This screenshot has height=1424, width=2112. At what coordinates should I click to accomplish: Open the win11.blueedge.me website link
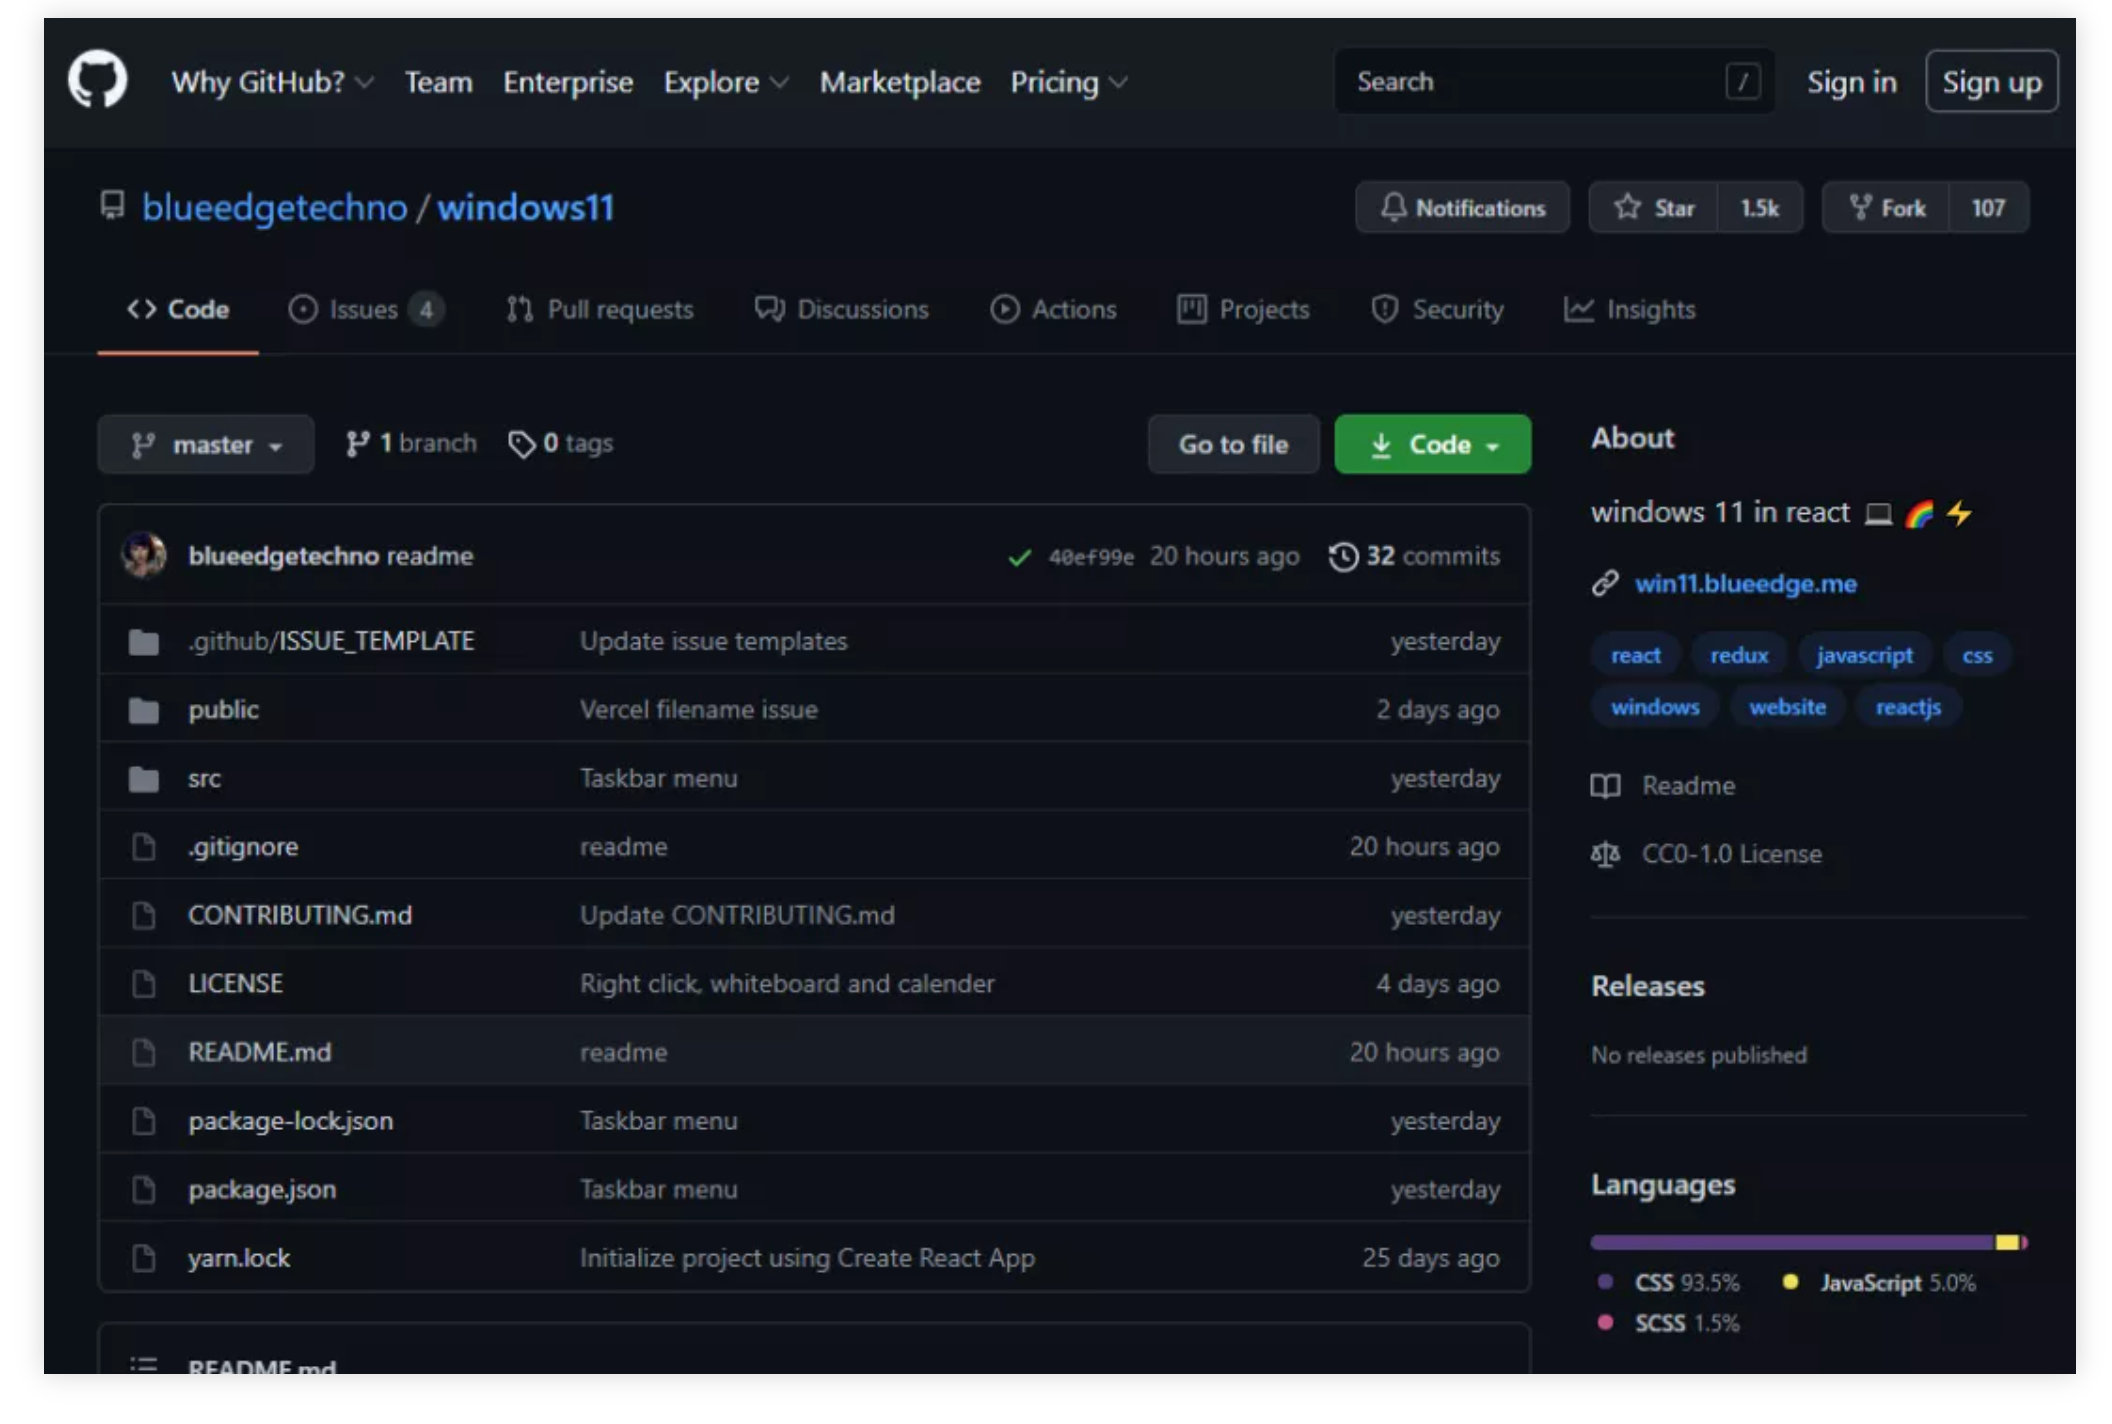1745,584
